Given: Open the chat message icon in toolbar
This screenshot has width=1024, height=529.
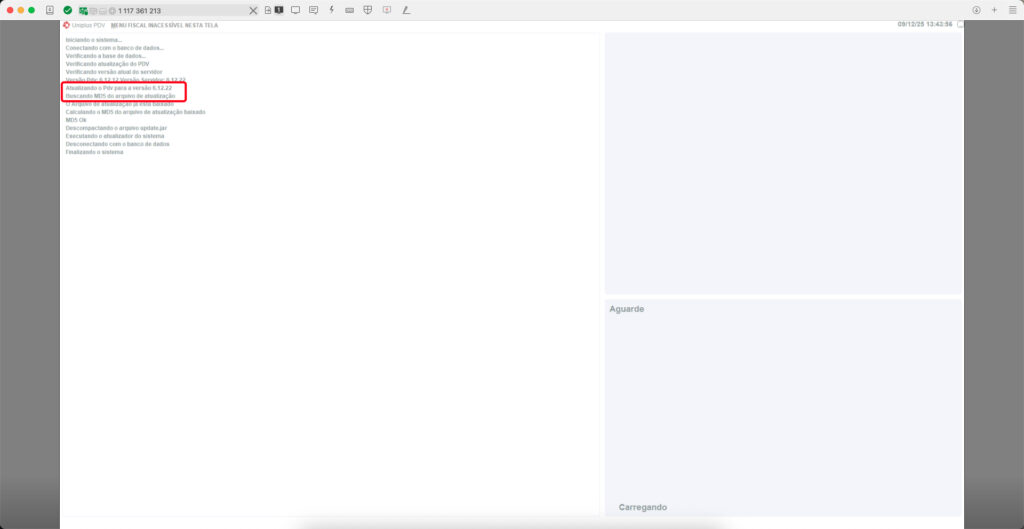Looking at the screenshot, I should pos(314,10).
